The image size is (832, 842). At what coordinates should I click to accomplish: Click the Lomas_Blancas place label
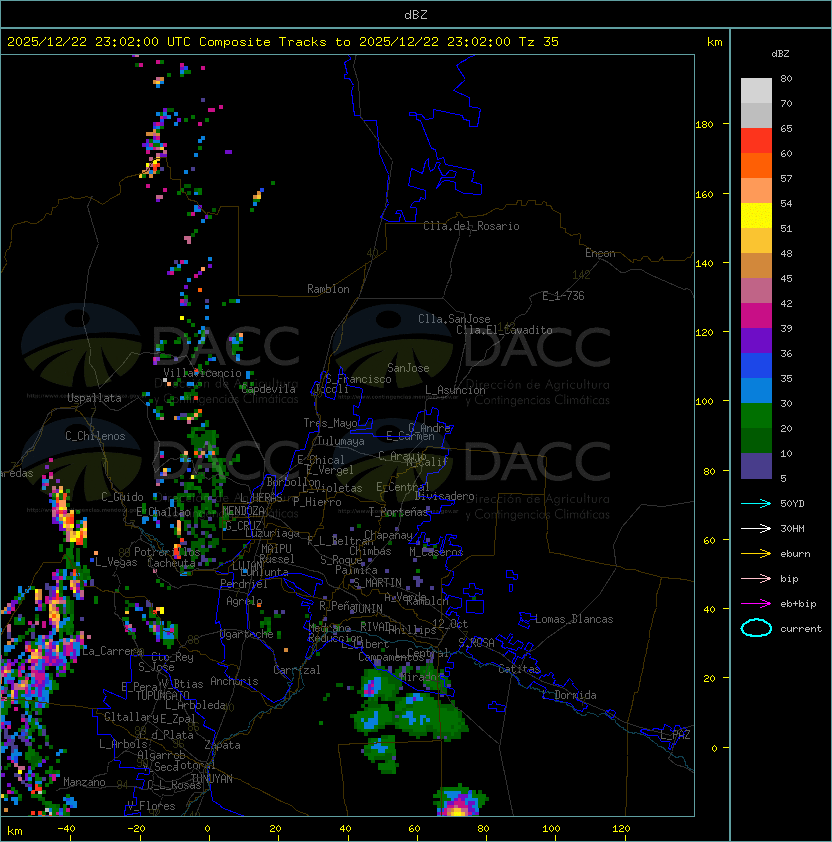pyautogui.click(x=574, y=619)
